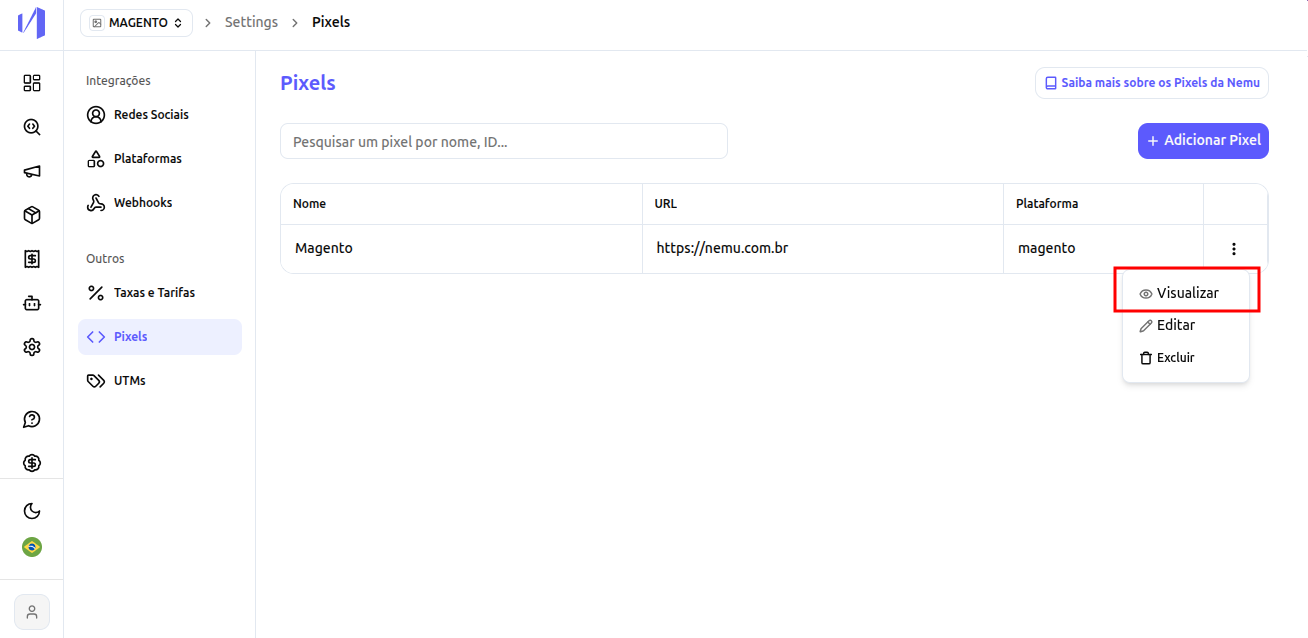Open the settings gear icon in sidebar
The width and height of the screenshot is (1308, 638).
(x=32, y=347)
